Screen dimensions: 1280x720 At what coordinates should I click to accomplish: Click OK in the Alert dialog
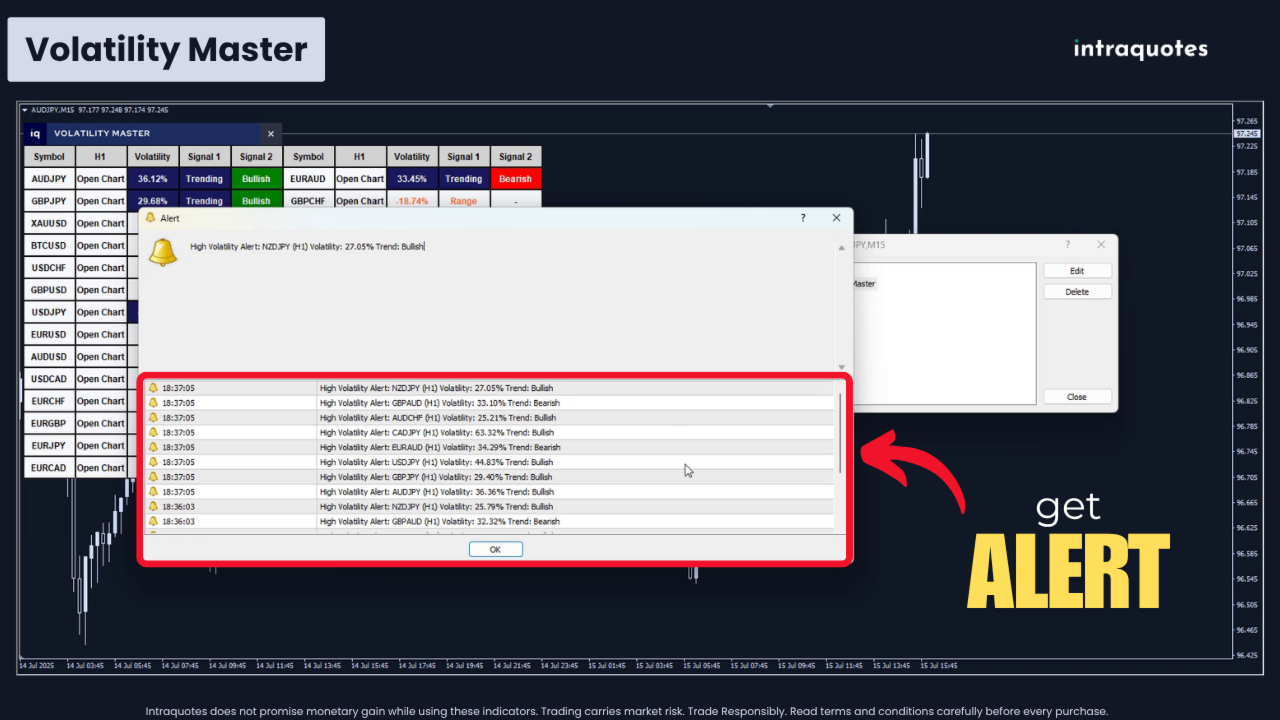[x=495, y=549]
